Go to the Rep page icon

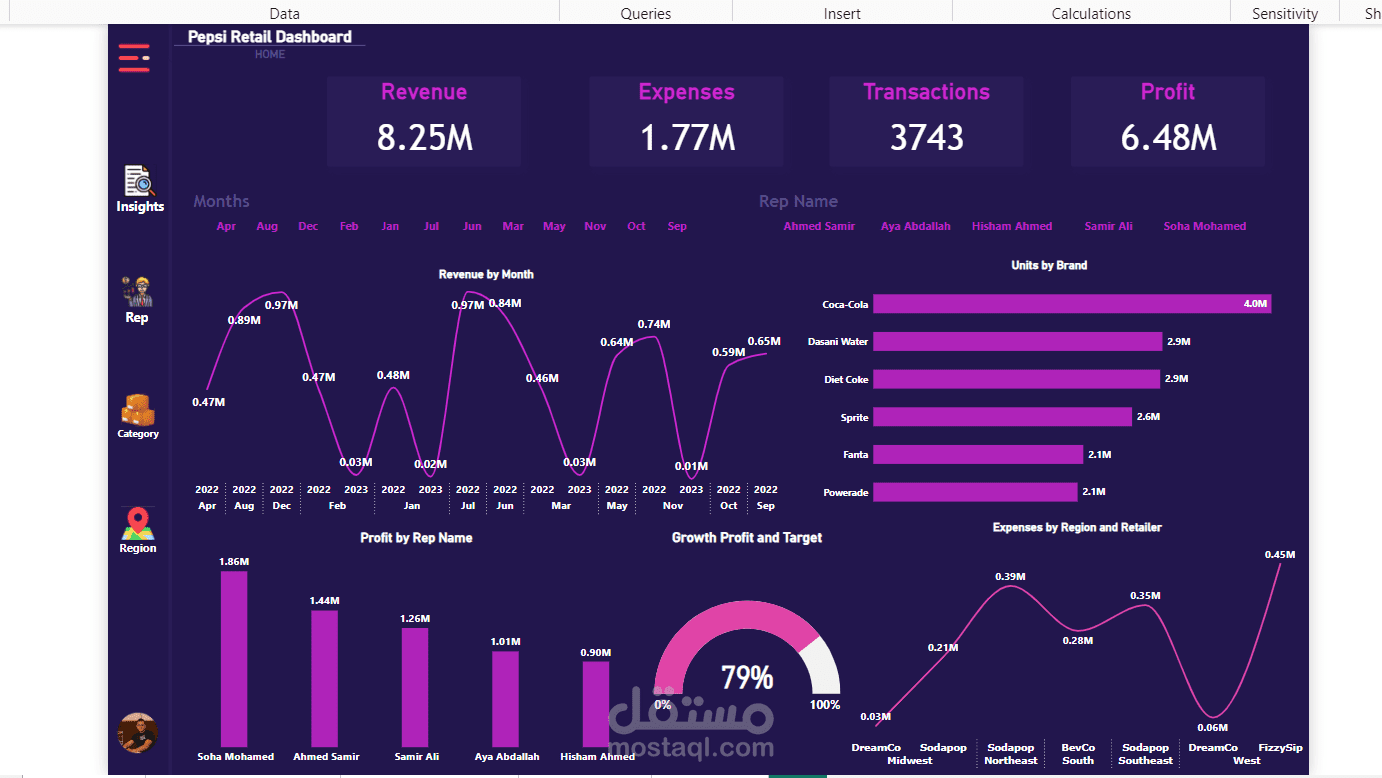(x=137, y=291)
